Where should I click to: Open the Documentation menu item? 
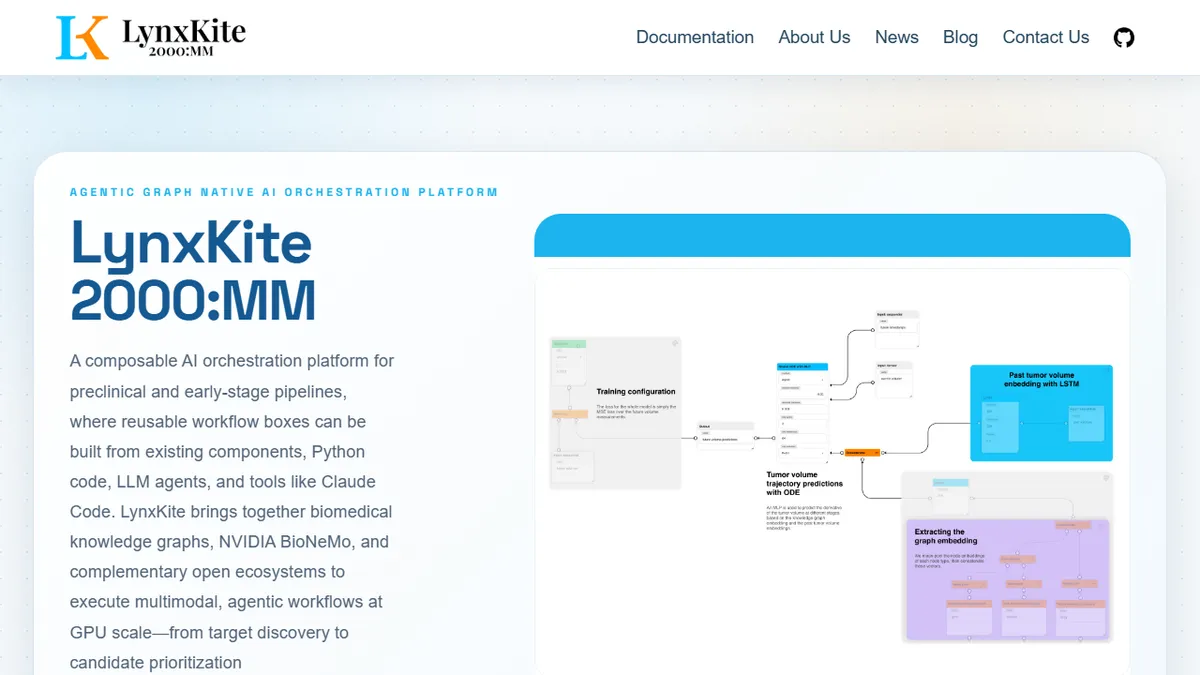(695, 37)
